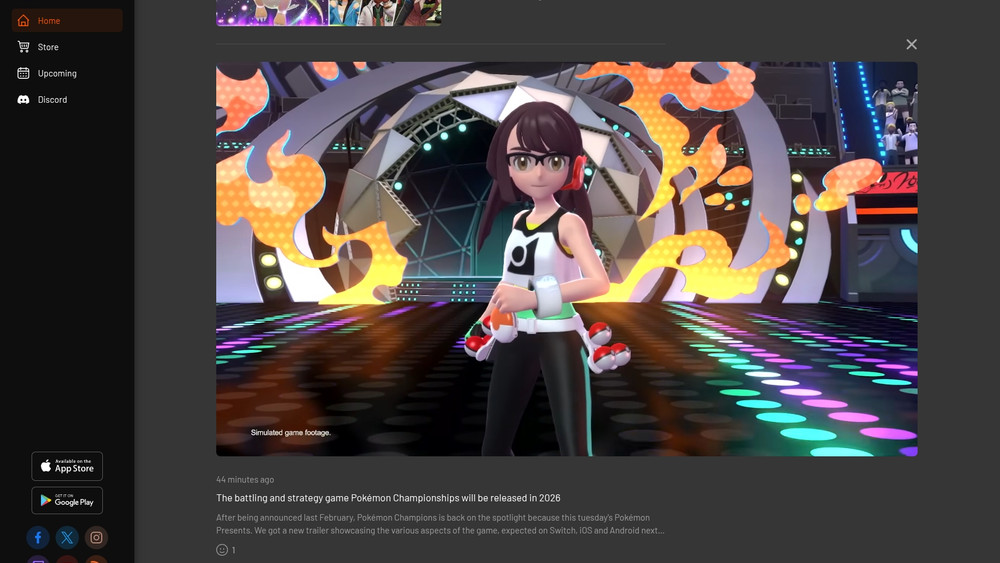1000x563 pixels.
Task: Open the Discord link in sidebar
Action: (67, 99)
